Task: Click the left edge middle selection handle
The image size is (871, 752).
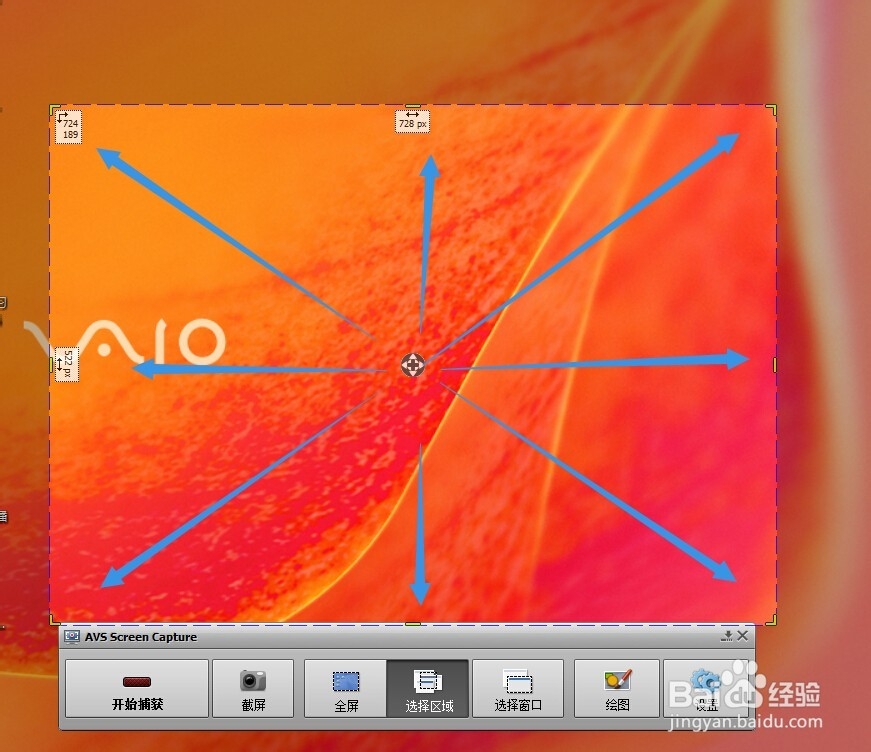Action: pos(51,365)
